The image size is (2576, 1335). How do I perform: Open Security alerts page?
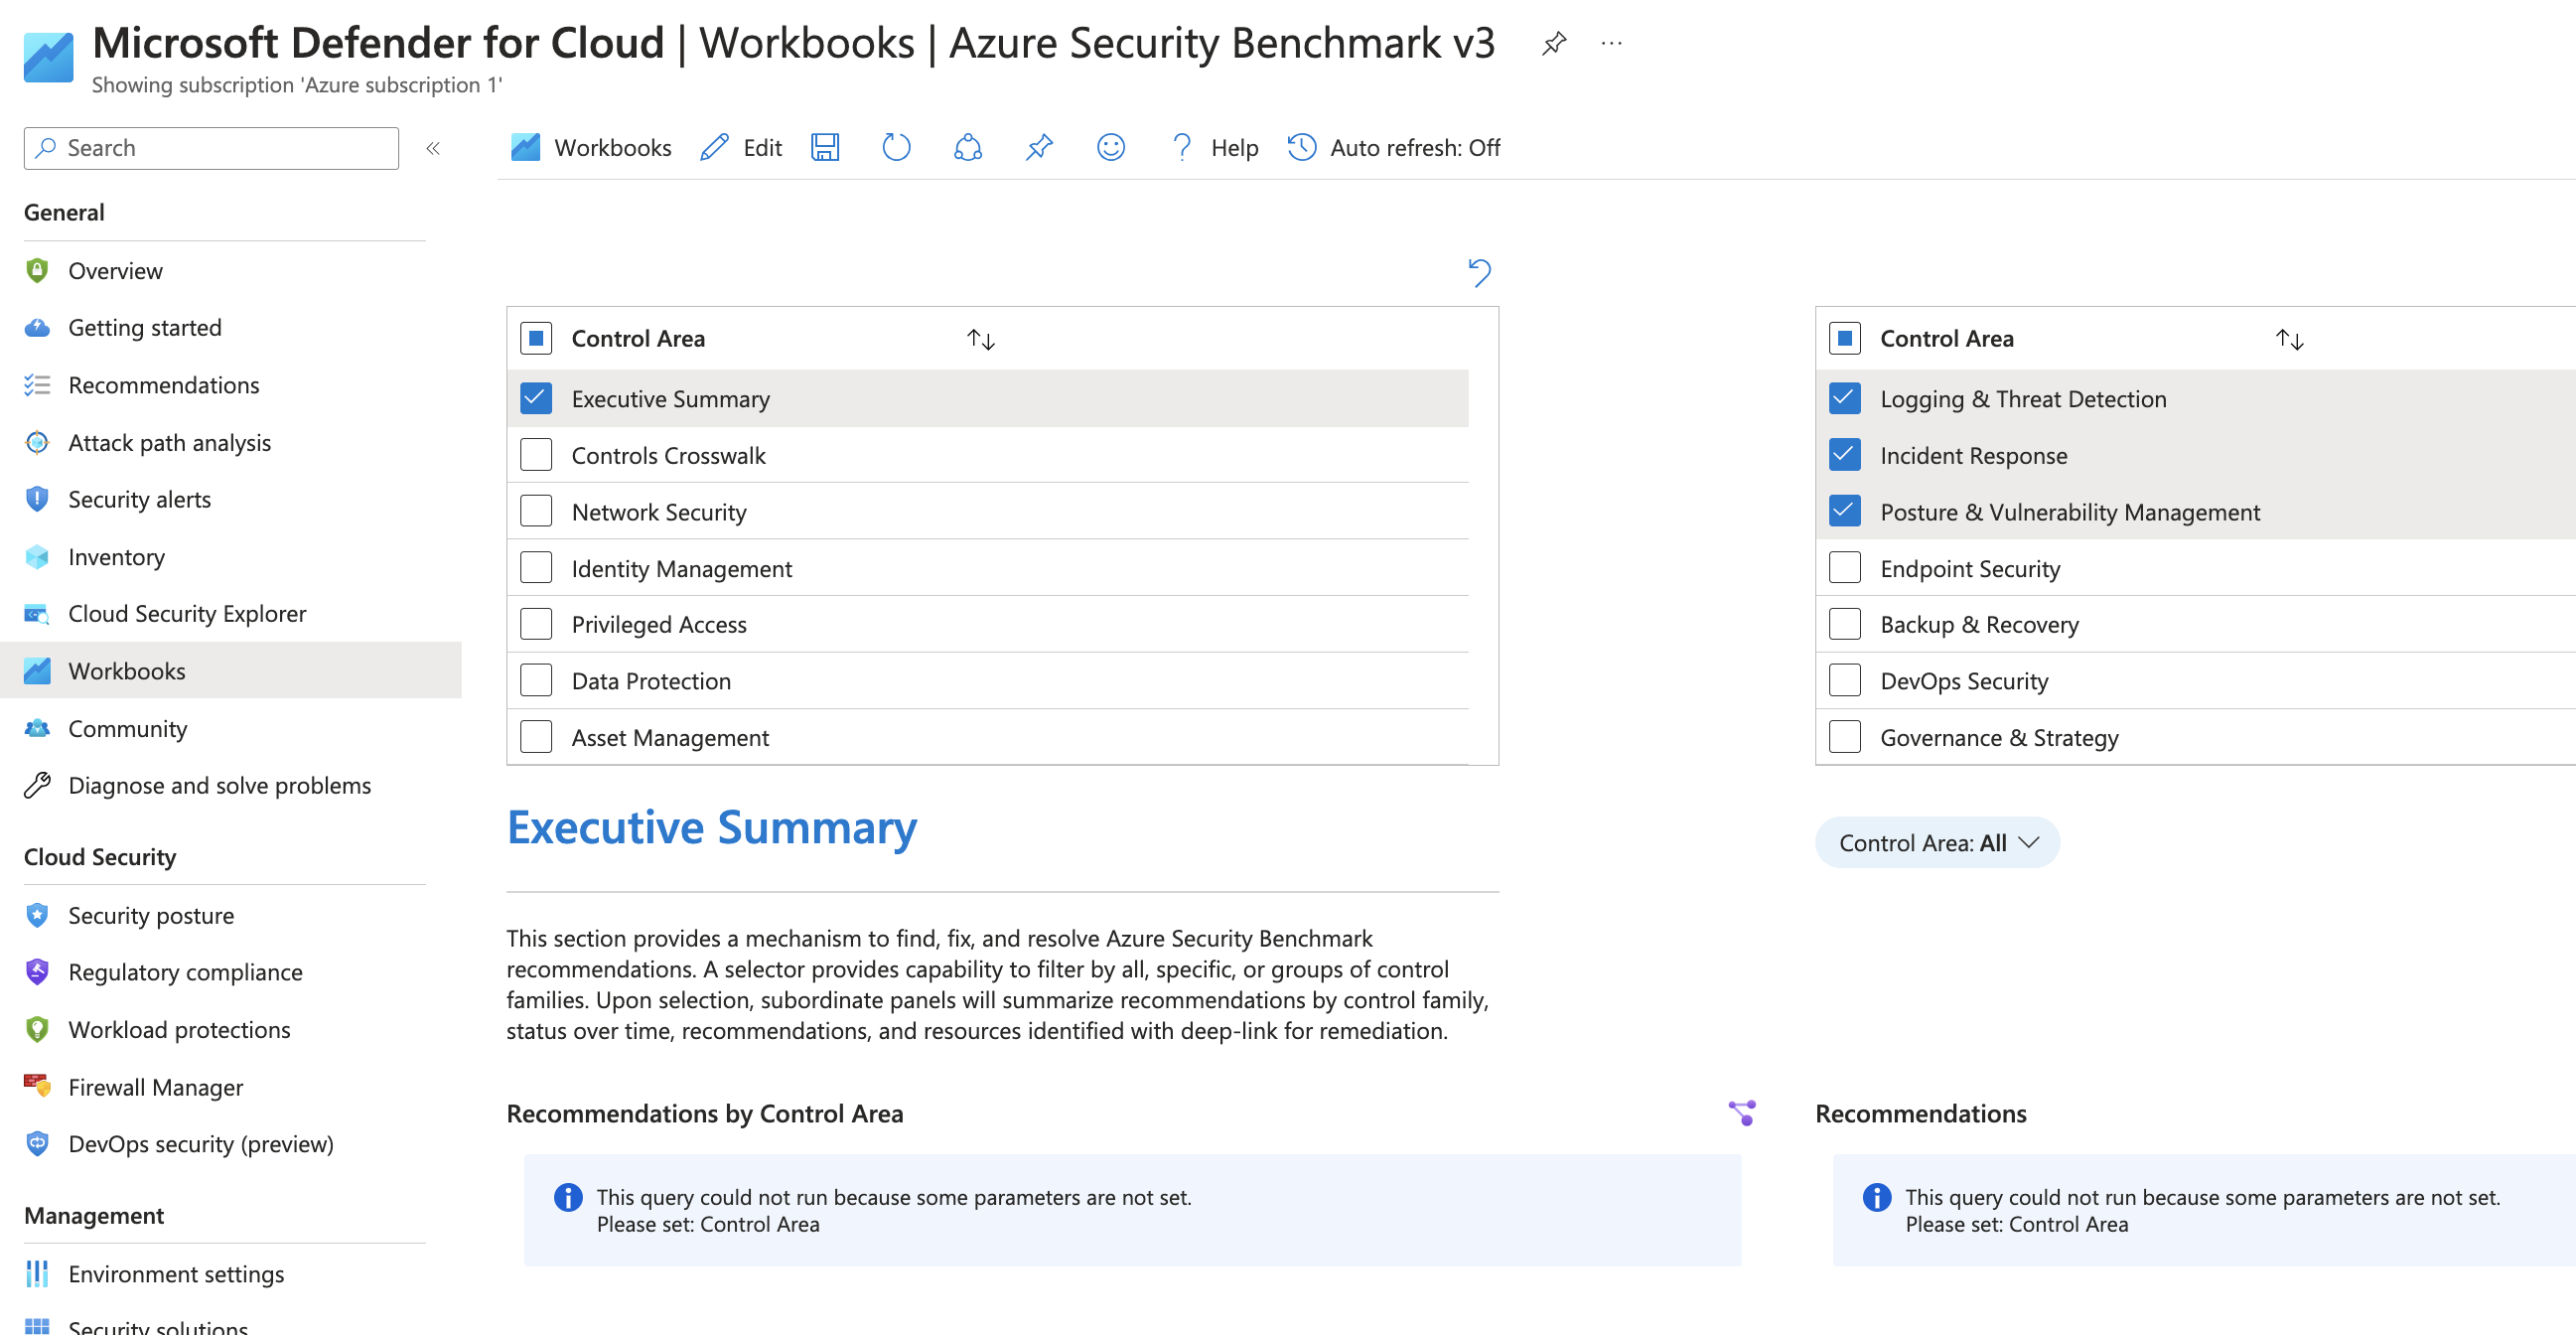click(230, 499)
